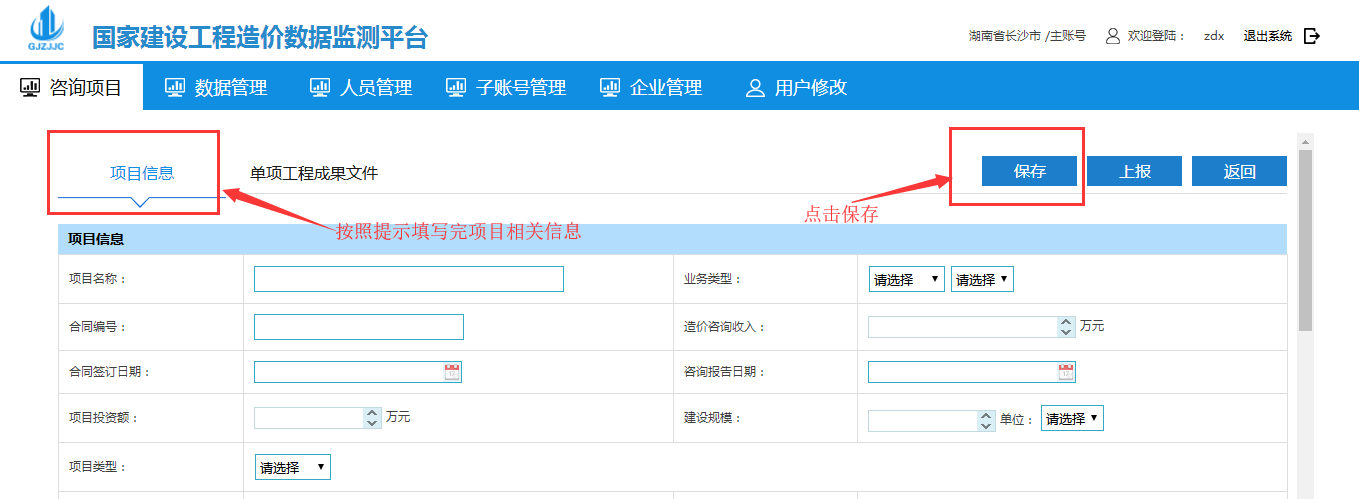Increase 造价咨询收入 value with up arrow
The width and height of the screenshot is (1359, 499).
click(x=1065, y=322)
